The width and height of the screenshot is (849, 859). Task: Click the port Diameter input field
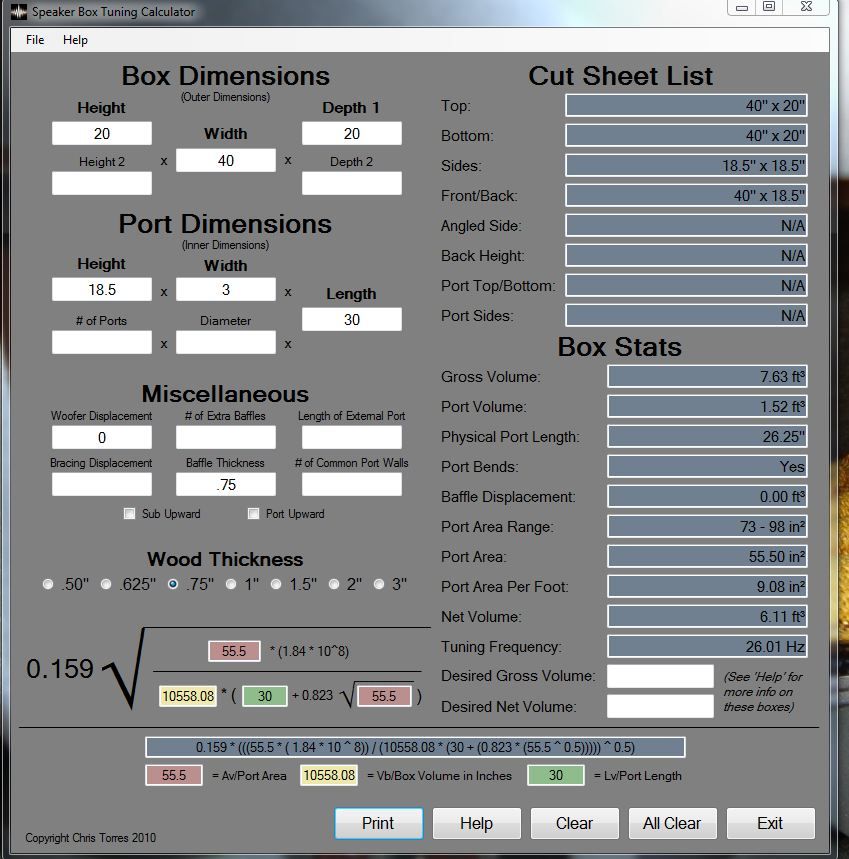click(226, 342)
